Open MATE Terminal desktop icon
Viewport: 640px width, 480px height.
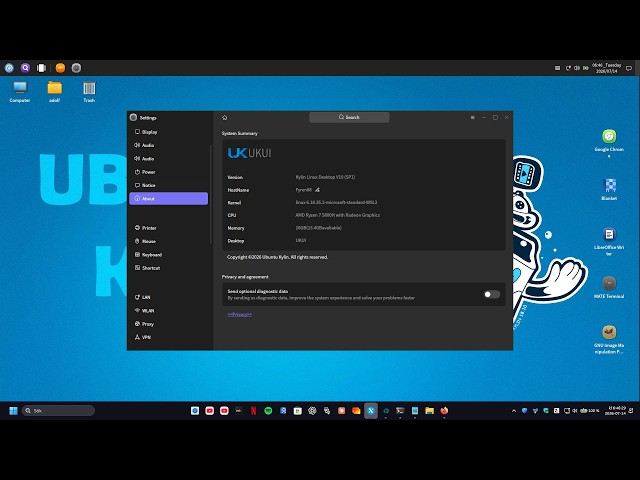(609, 287)
